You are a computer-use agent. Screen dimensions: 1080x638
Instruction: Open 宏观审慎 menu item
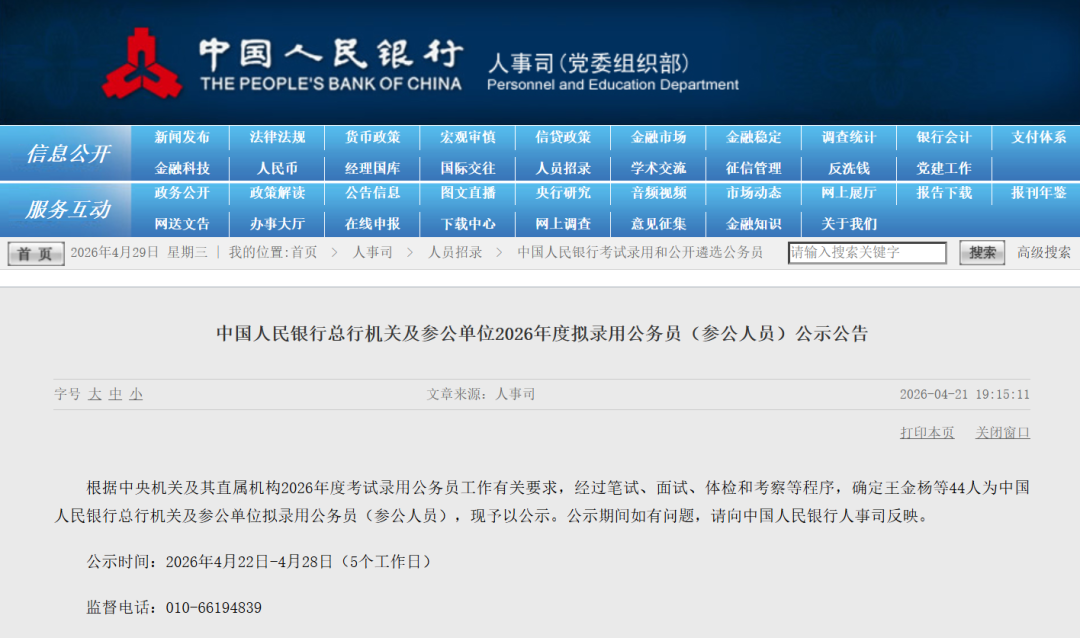[468, 137]
